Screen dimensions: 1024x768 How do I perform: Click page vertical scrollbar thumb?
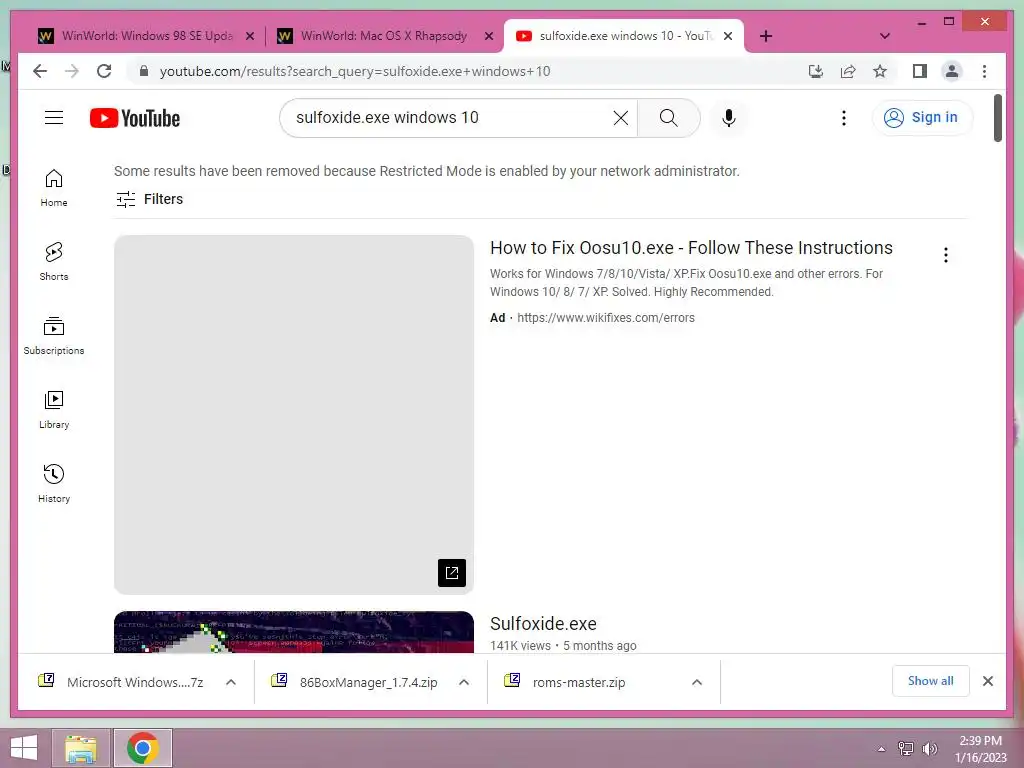[x=997, y=118]
